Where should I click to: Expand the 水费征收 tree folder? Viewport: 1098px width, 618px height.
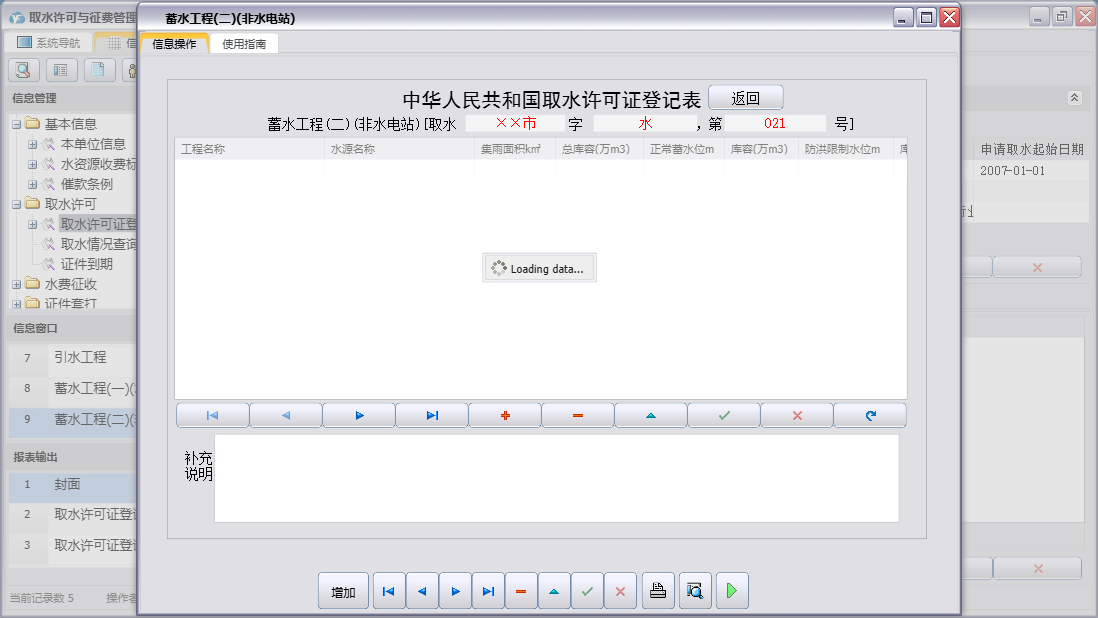point(17,285)
